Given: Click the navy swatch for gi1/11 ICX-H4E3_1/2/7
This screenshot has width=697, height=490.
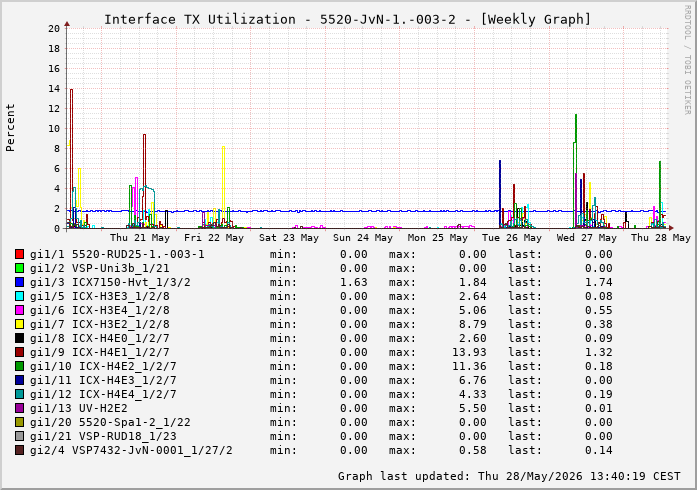Looking at the screenshot, I should point(19,380).
